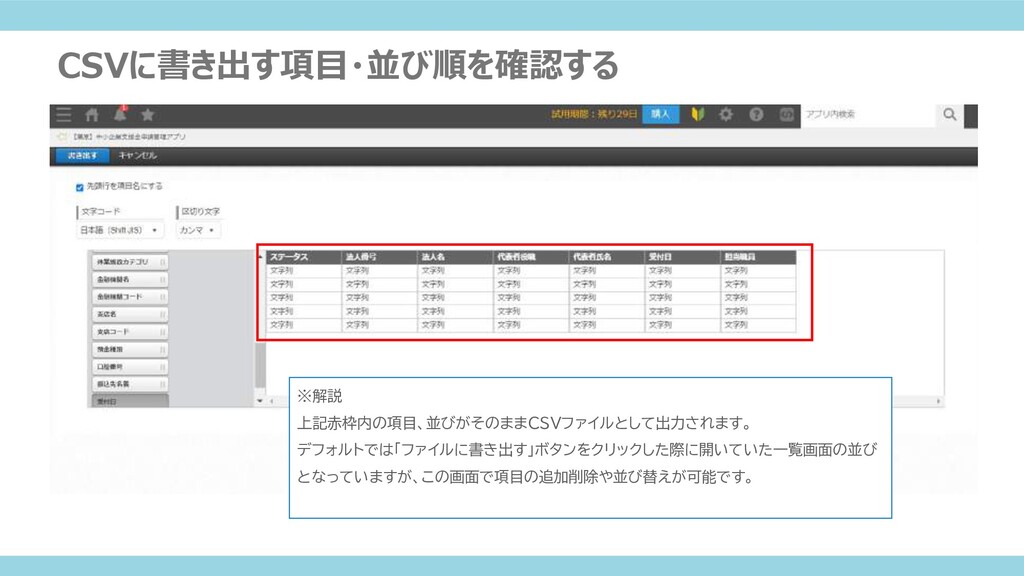Screen dimensions: 1024x576
Task: Click the horizontal scrollbar right arrow
Action: pos(939,401)
